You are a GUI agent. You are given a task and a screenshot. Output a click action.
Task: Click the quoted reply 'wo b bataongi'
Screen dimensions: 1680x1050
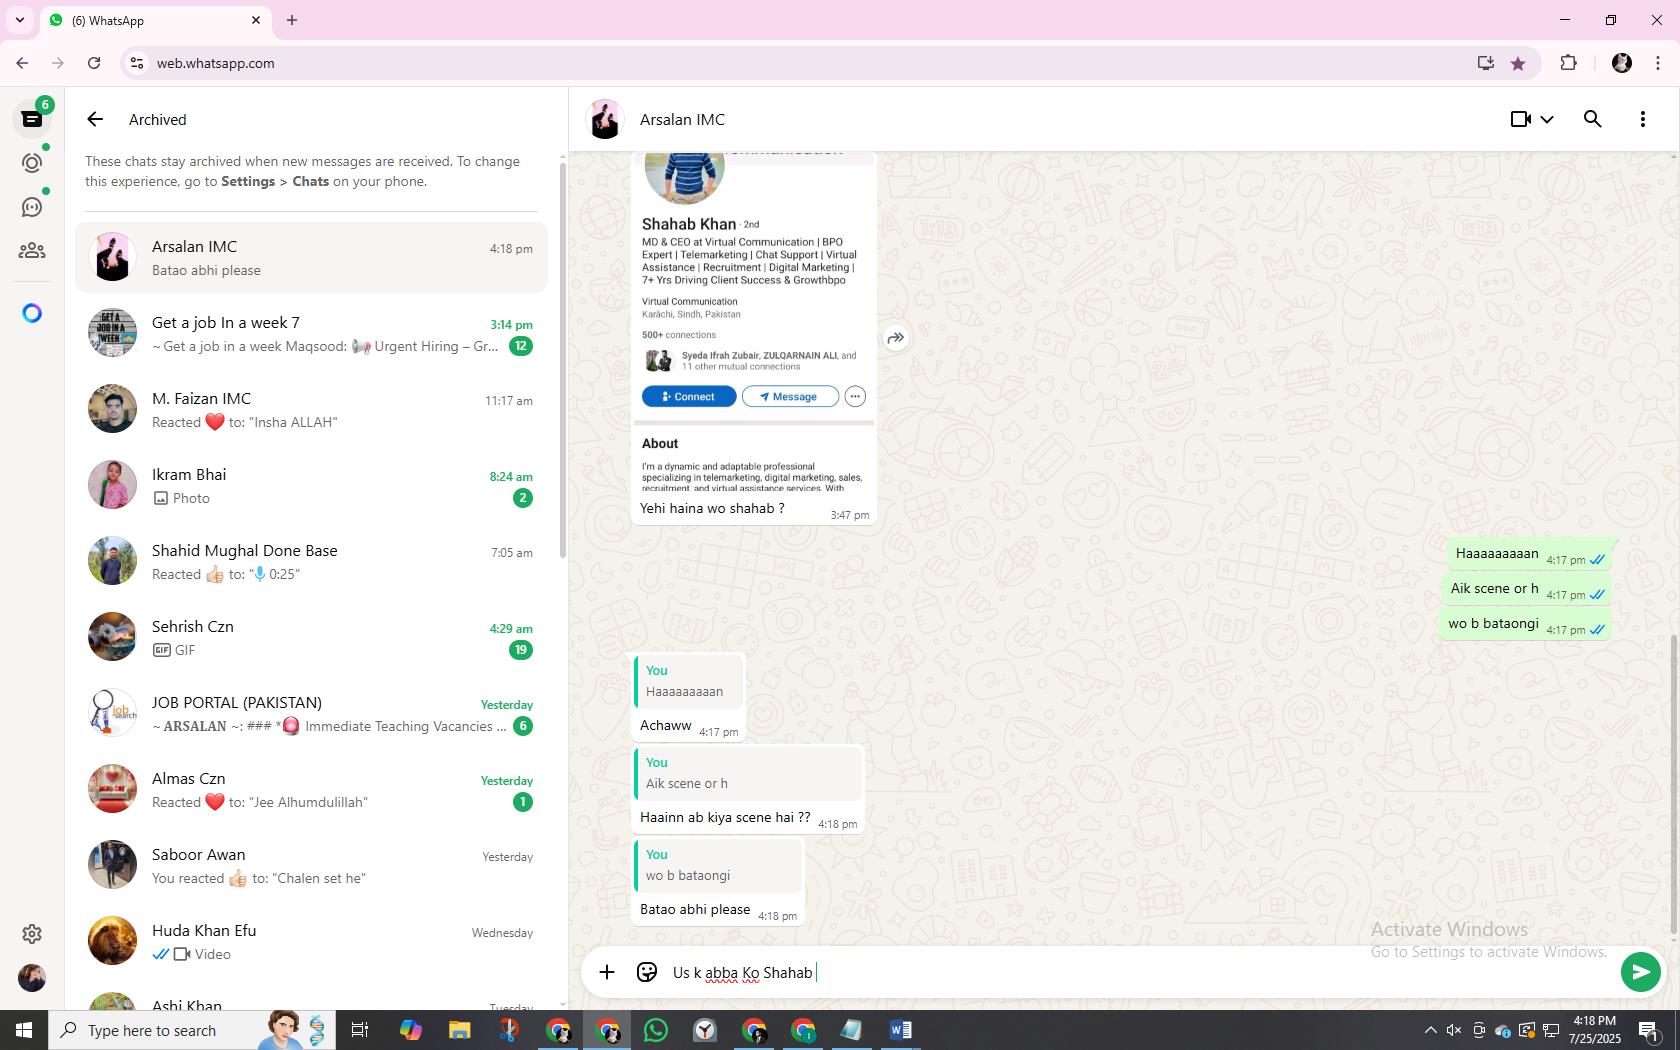pyautogui.click(x=717, y=865)
